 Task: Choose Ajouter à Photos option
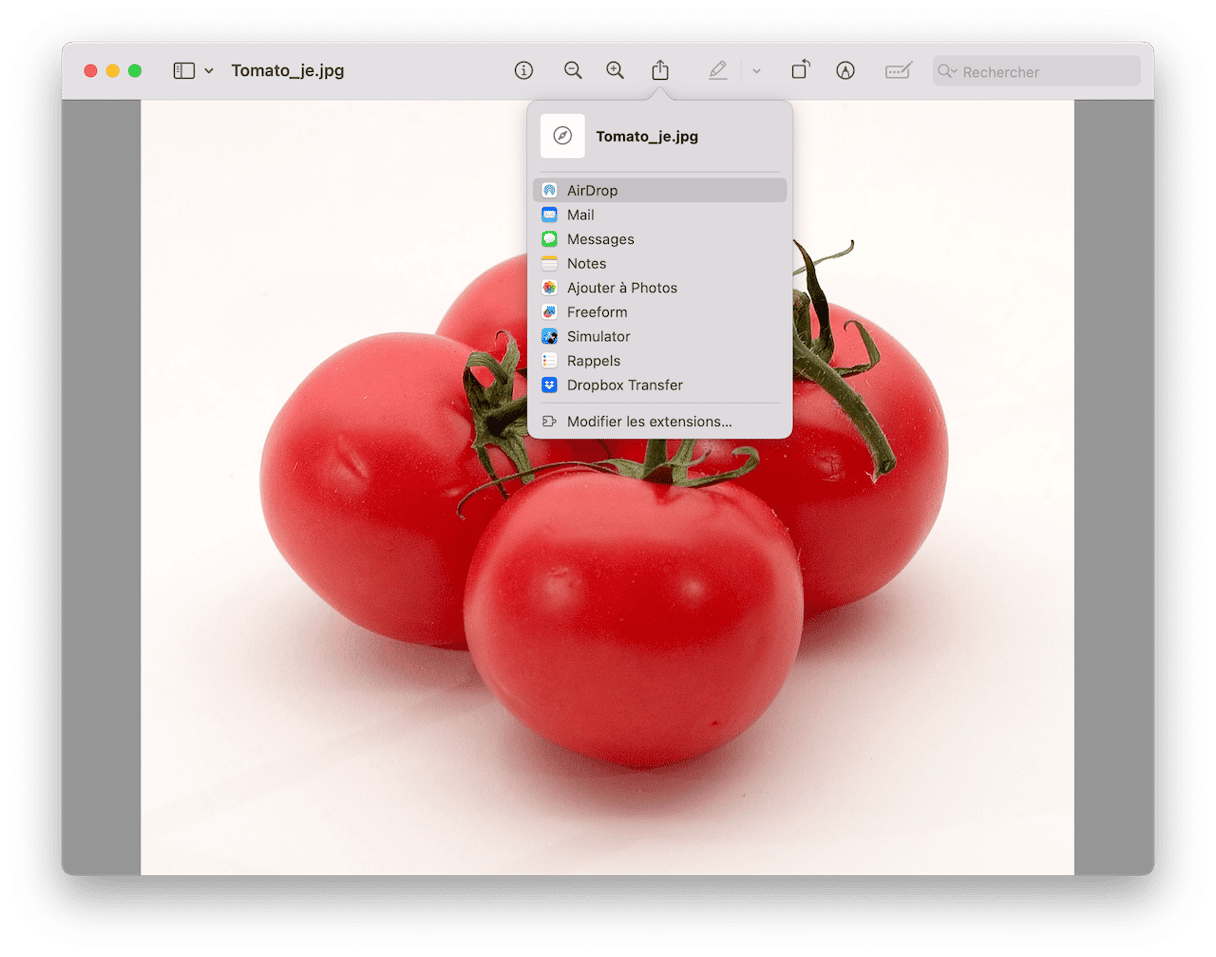click(621, 288)
